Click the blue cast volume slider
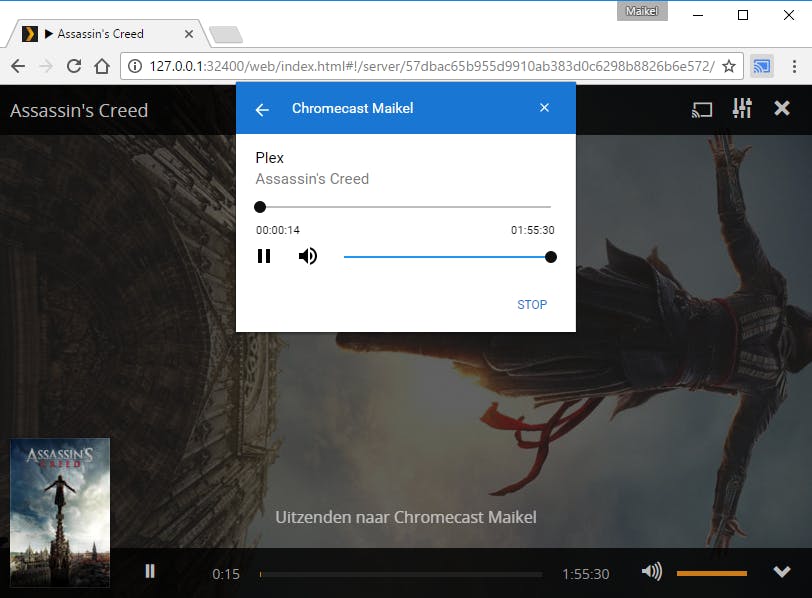 click(450, 257)
